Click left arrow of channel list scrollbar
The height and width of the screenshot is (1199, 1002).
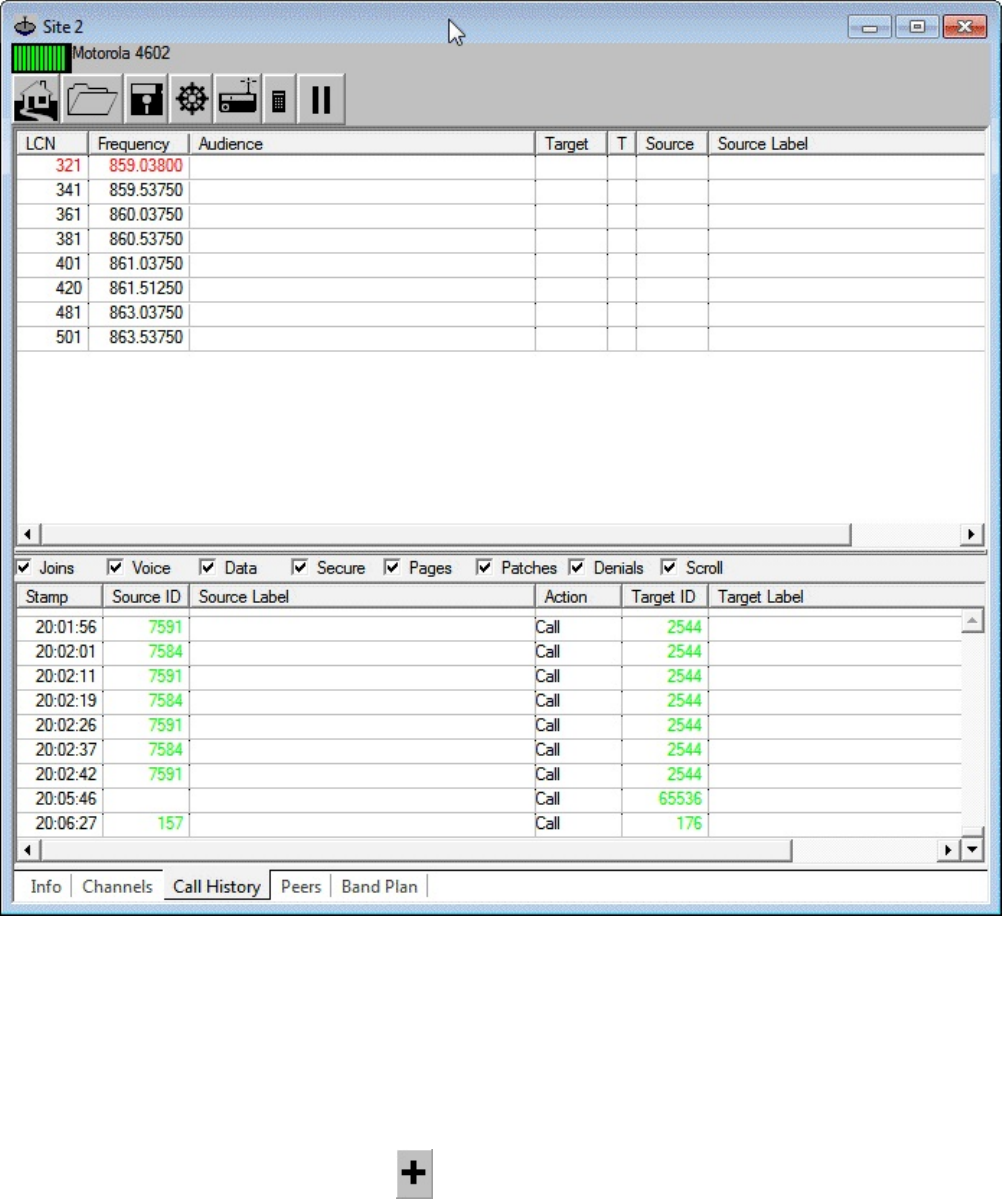click(28, 534)
